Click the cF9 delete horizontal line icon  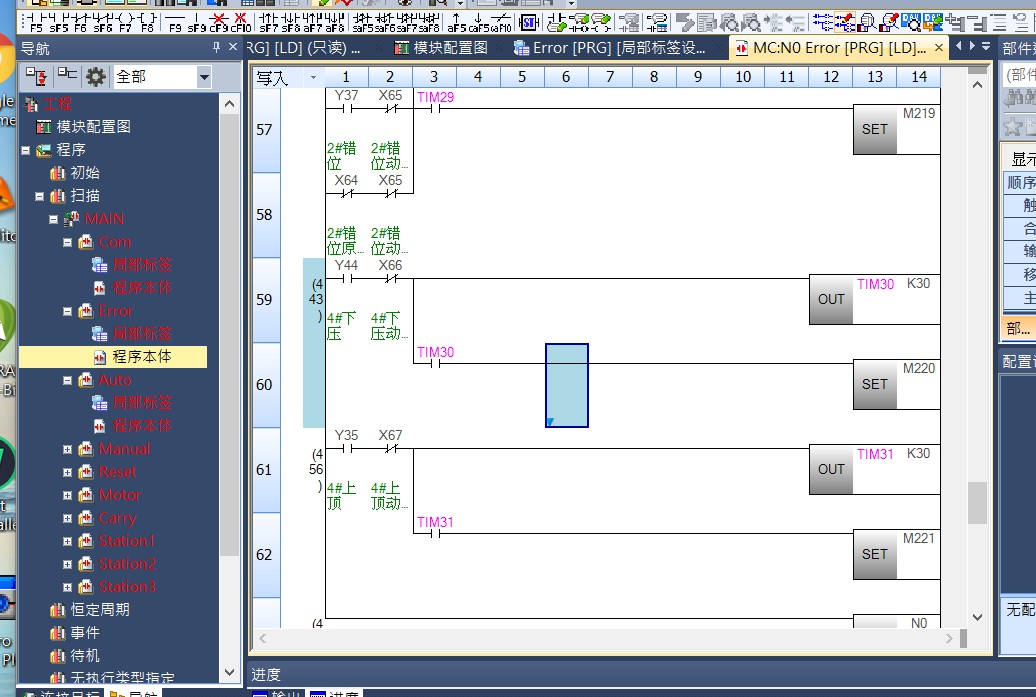[219, 22]
